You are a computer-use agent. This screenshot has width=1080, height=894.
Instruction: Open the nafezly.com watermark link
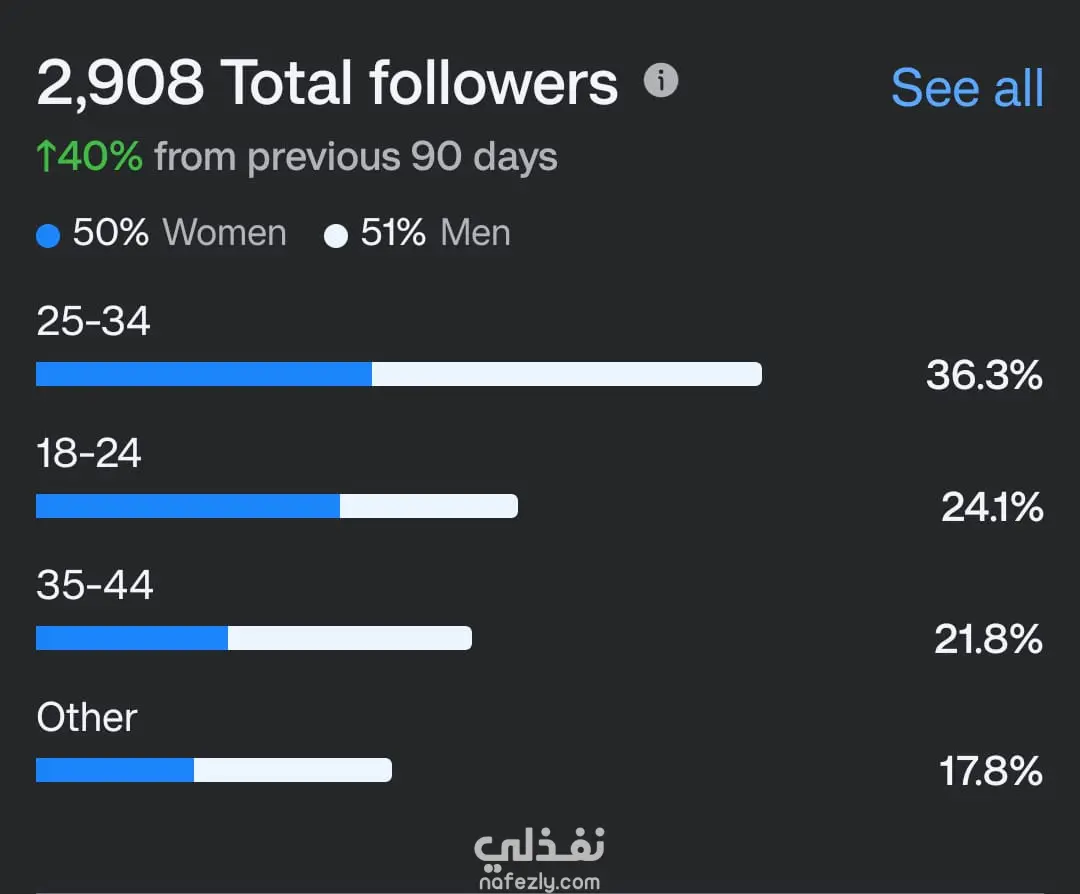539,881
